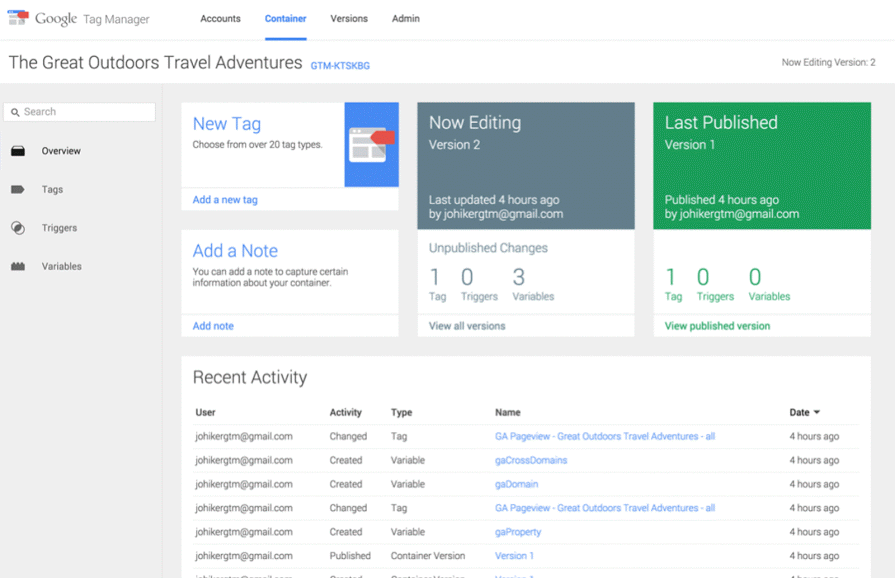The height and width of the screenshot is (578, 895).
Task: Click the Activity column header
Action: pyautogui.click(x=345, y=413)
